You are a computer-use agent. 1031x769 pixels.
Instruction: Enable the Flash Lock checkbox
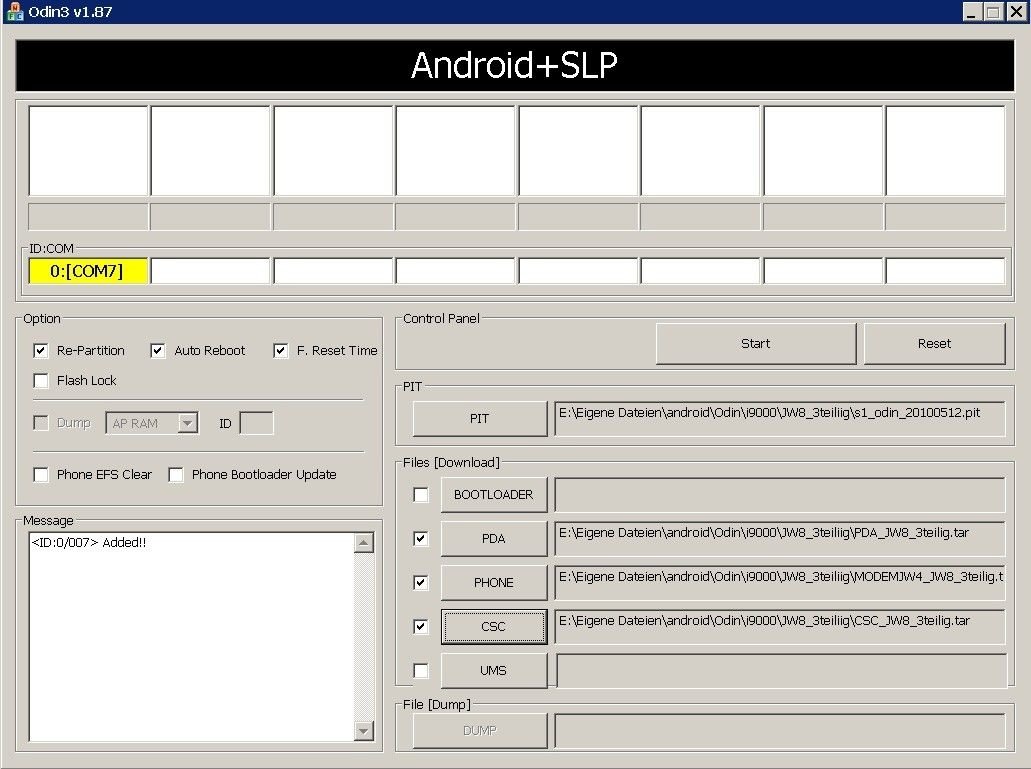pos(41,381)
